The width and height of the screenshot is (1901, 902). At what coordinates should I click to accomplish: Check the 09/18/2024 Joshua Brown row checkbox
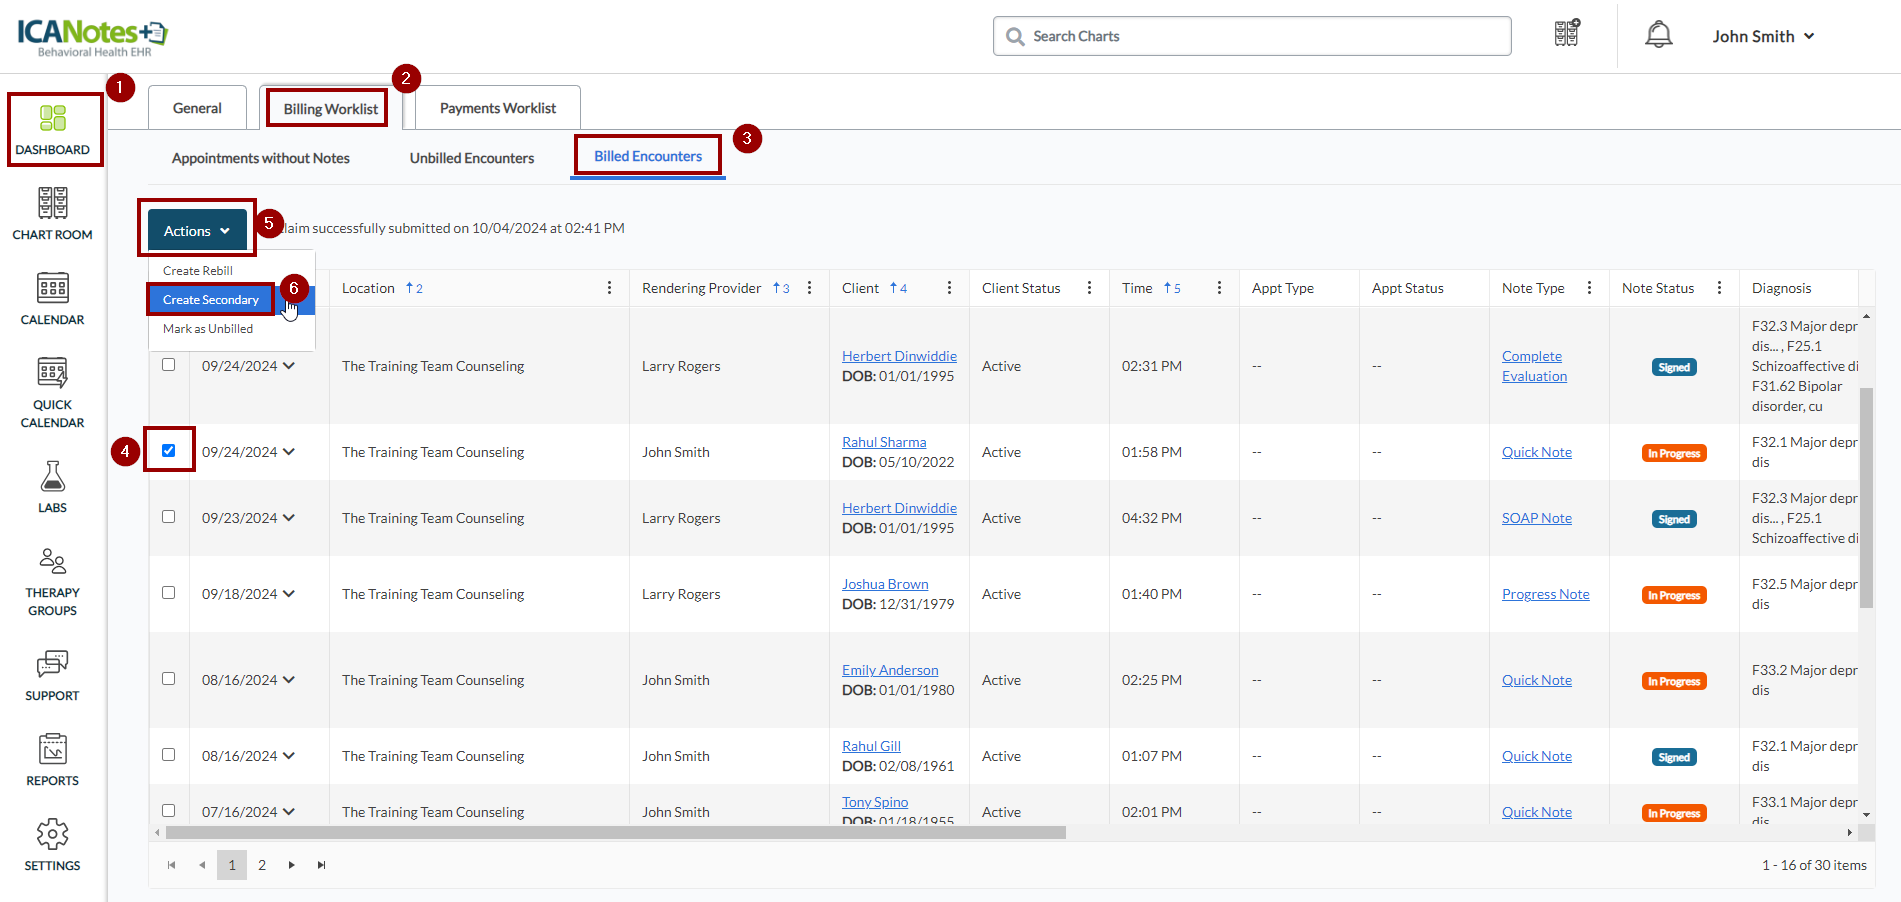click(169, 593)
